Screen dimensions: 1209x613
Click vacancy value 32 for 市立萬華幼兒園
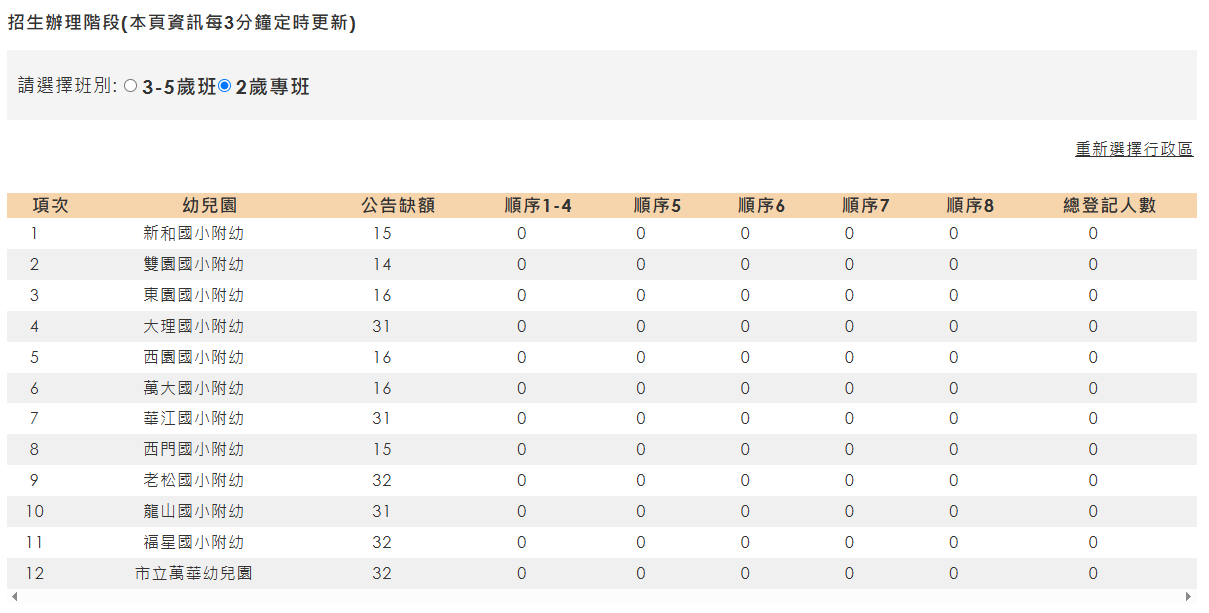pos(382,573)
